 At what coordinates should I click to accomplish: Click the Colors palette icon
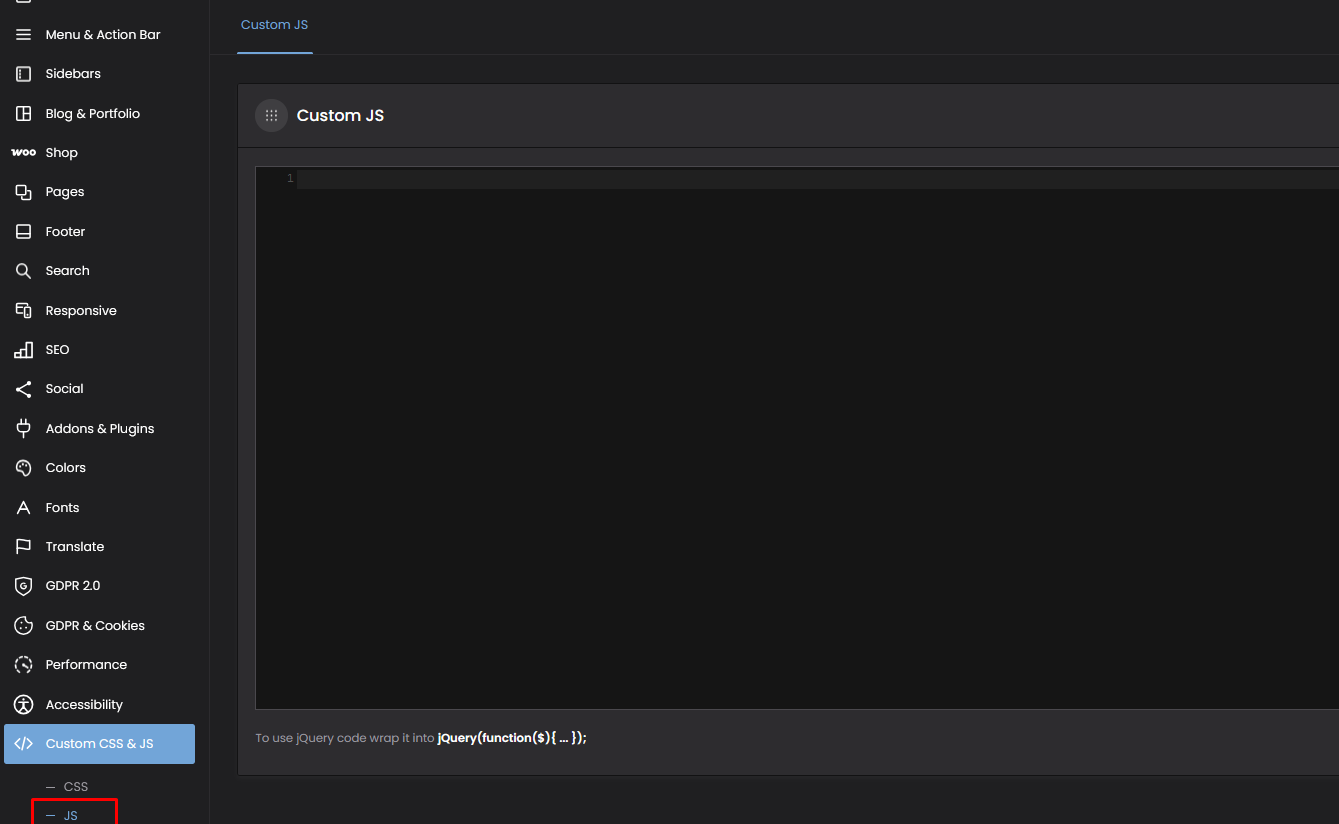pos(24,468)
